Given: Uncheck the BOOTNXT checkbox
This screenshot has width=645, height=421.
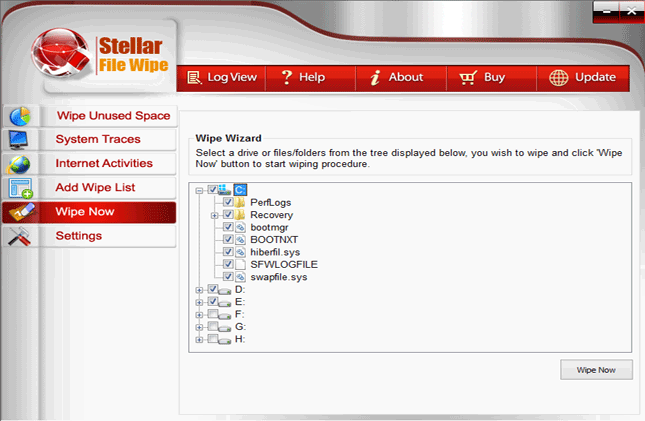Looking at the screenshot, I should pos(228,239).
